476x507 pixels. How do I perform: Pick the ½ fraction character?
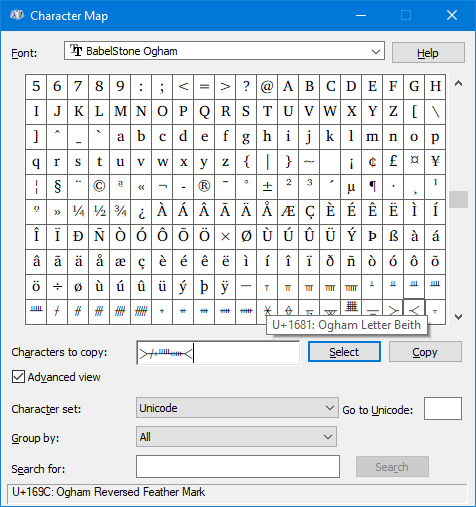(99, 212)
